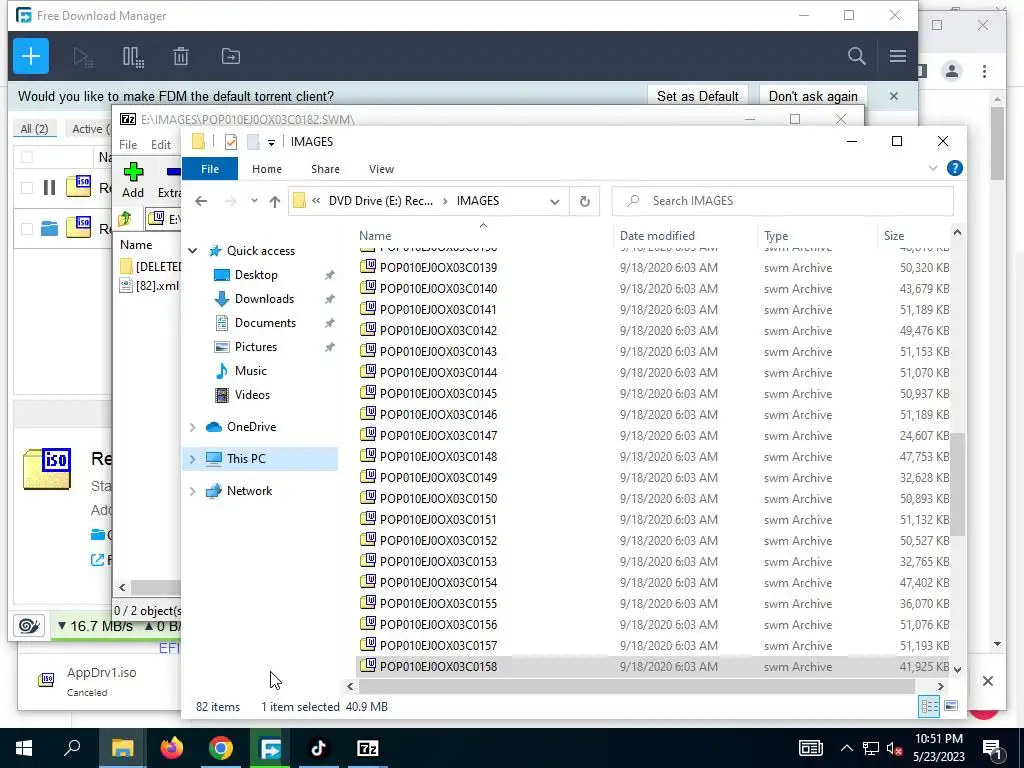Open the View ribbon tab
1024x768 pixels.
tap(381, 169)
